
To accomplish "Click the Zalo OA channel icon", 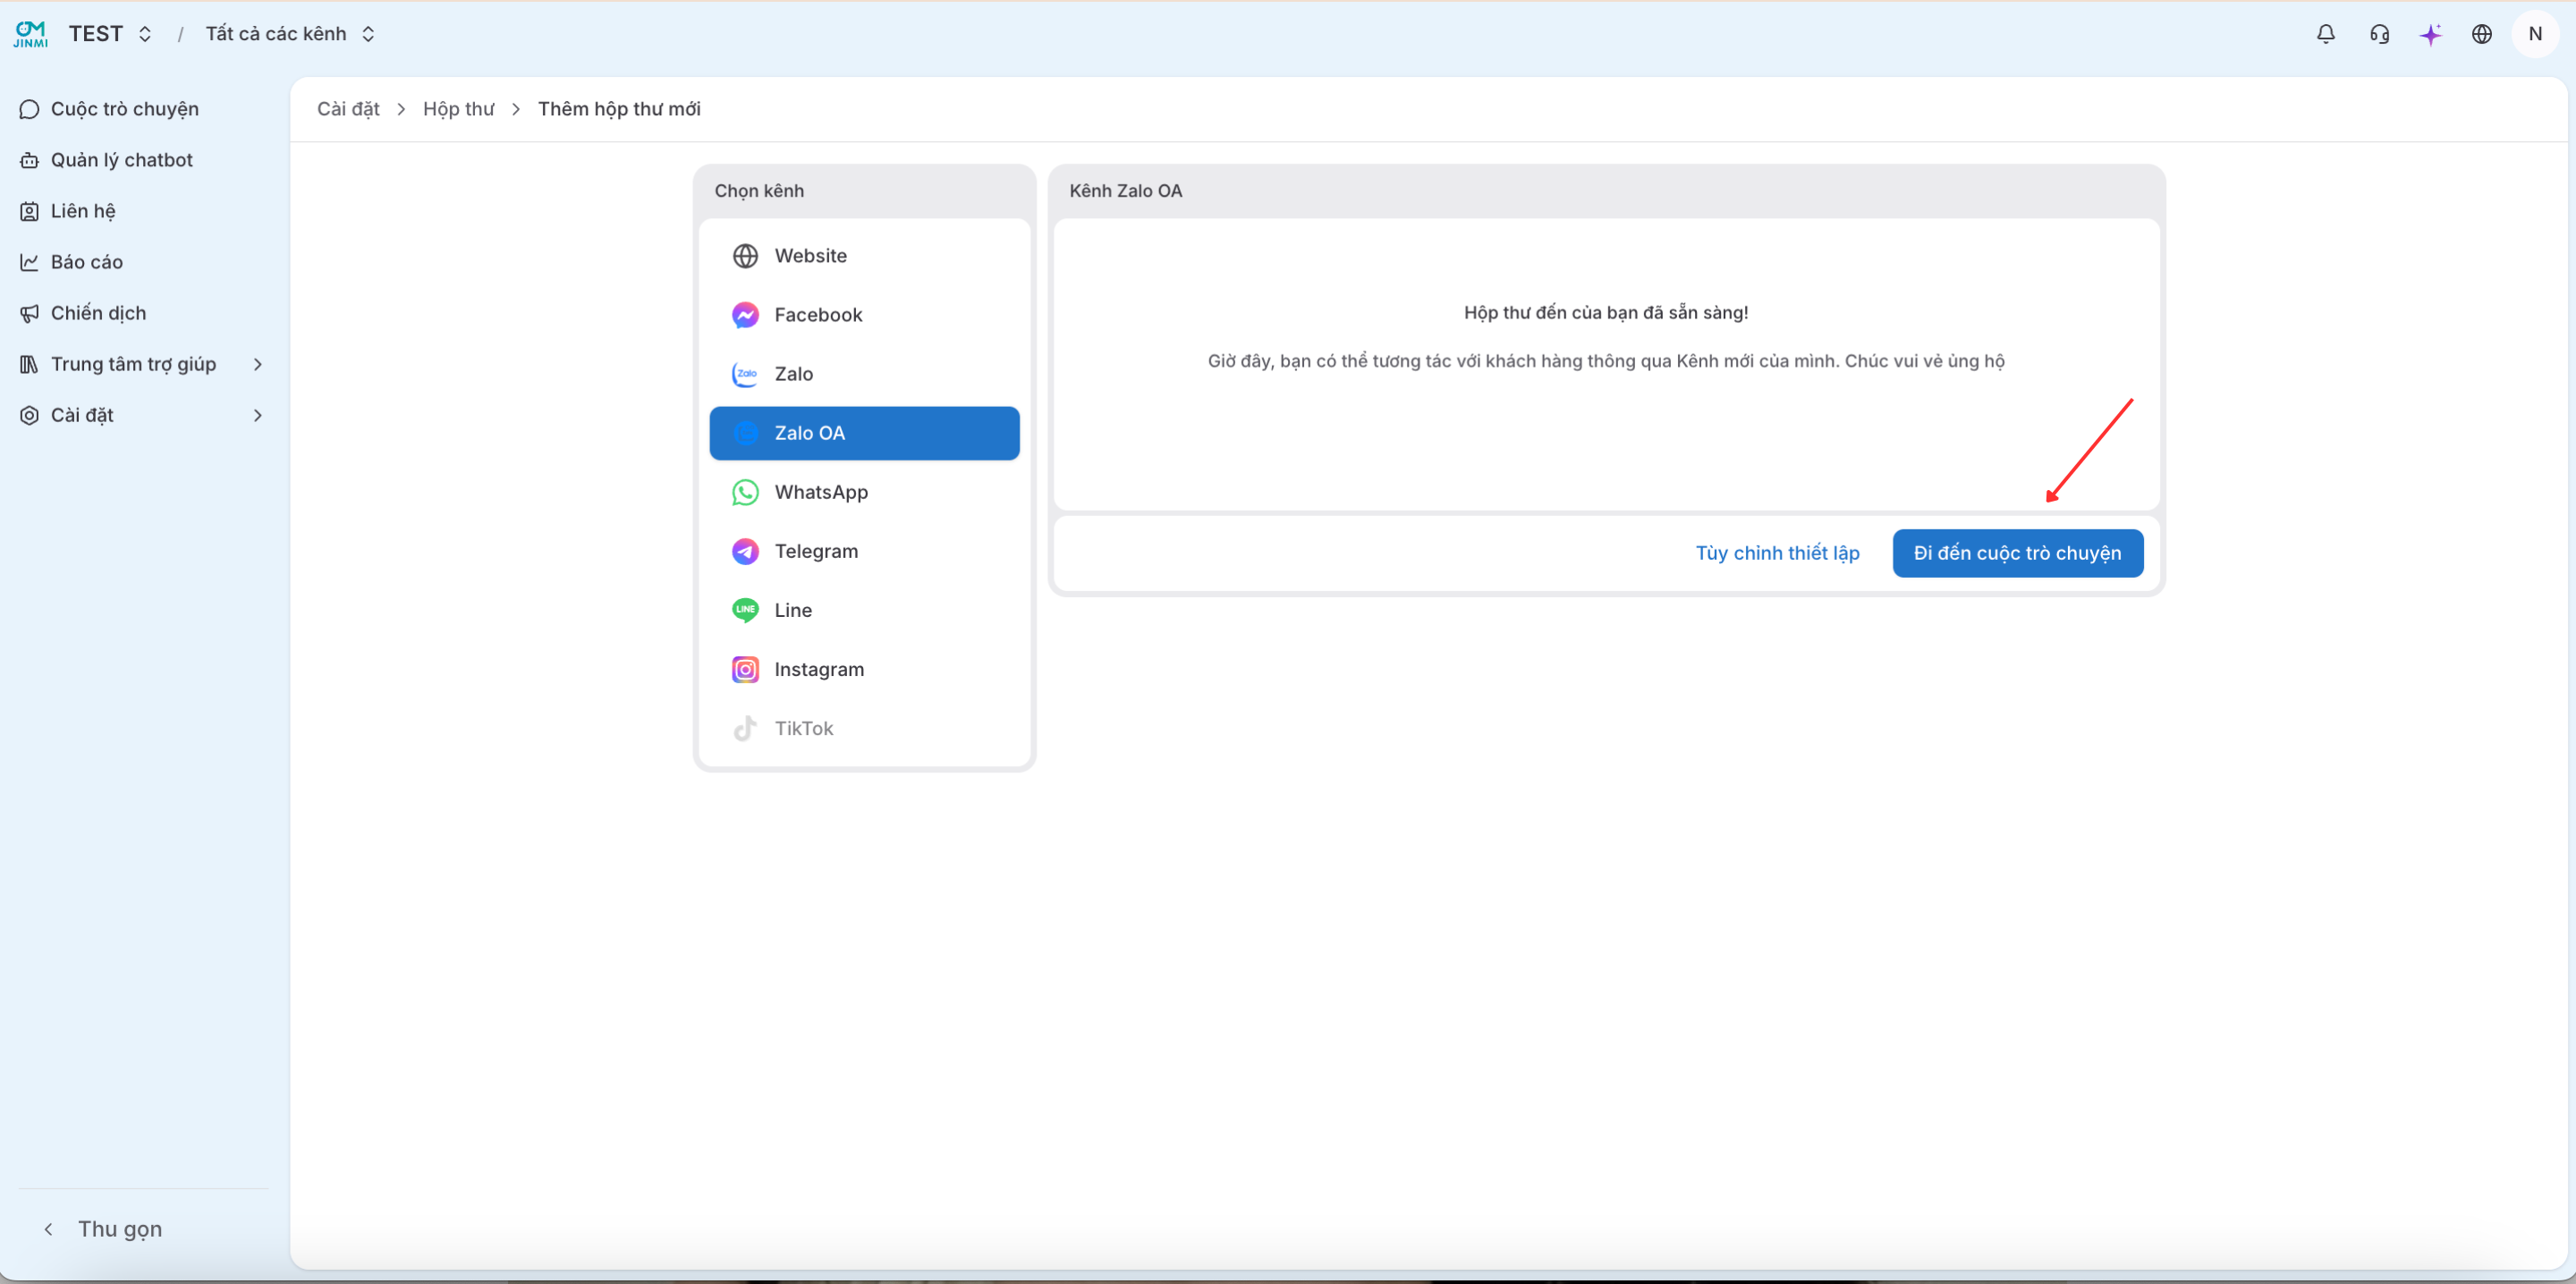I will pos(745,433).
